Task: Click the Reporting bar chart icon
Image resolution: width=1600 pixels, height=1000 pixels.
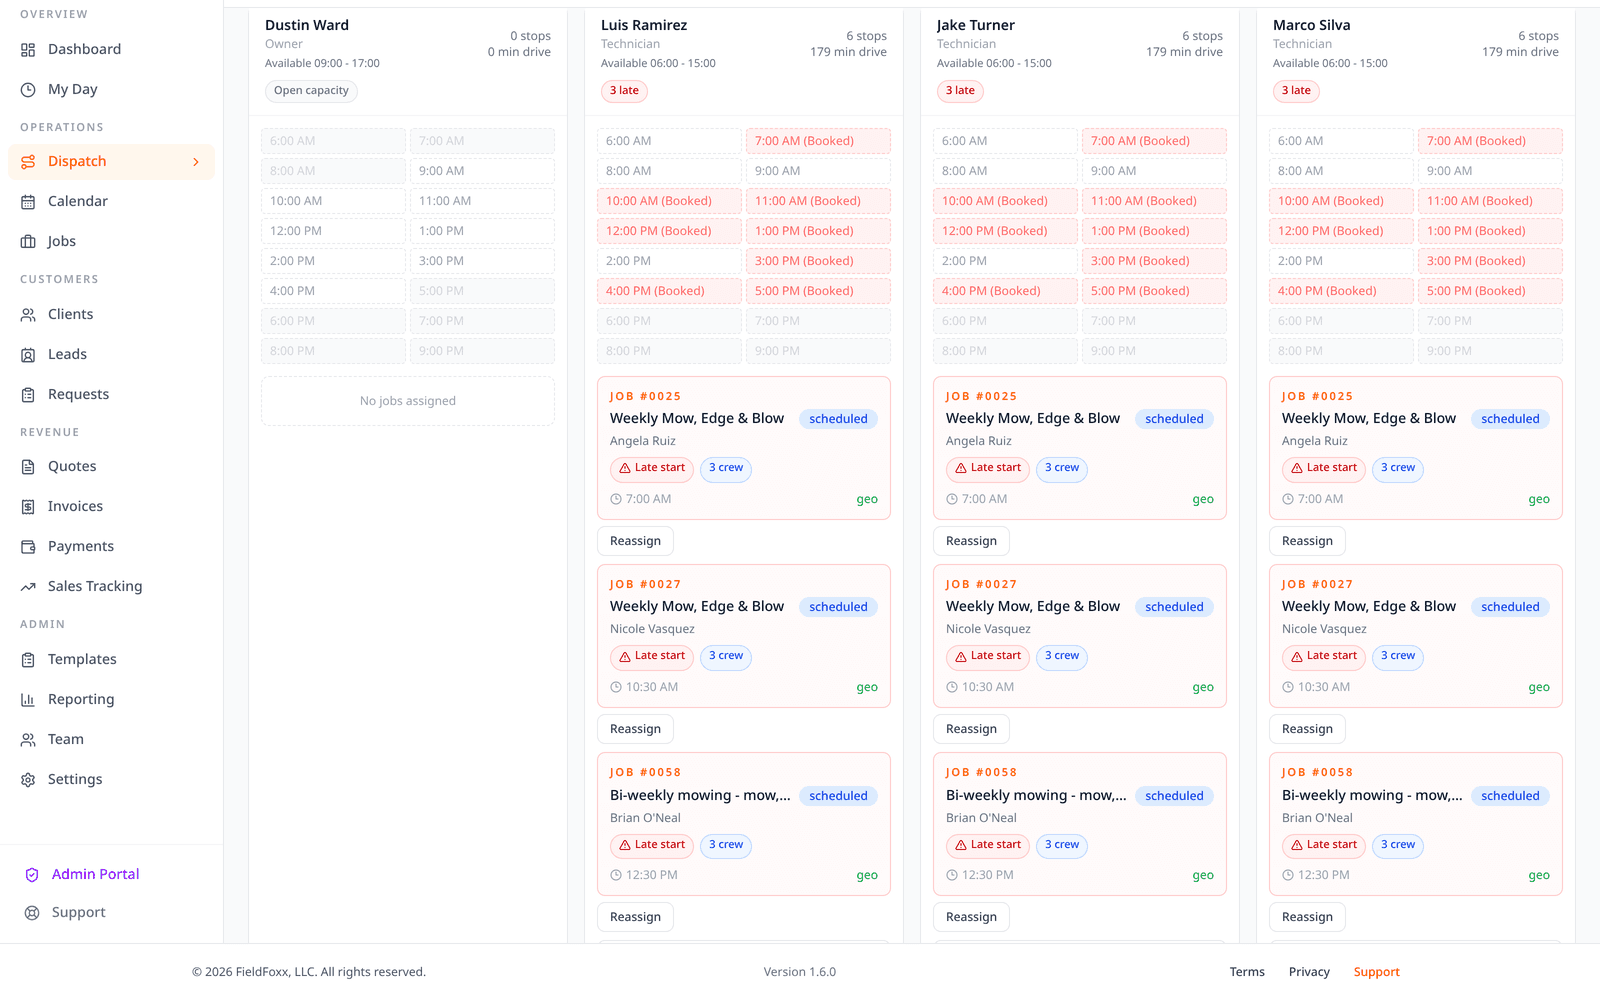Action: (x=28, y=700)
